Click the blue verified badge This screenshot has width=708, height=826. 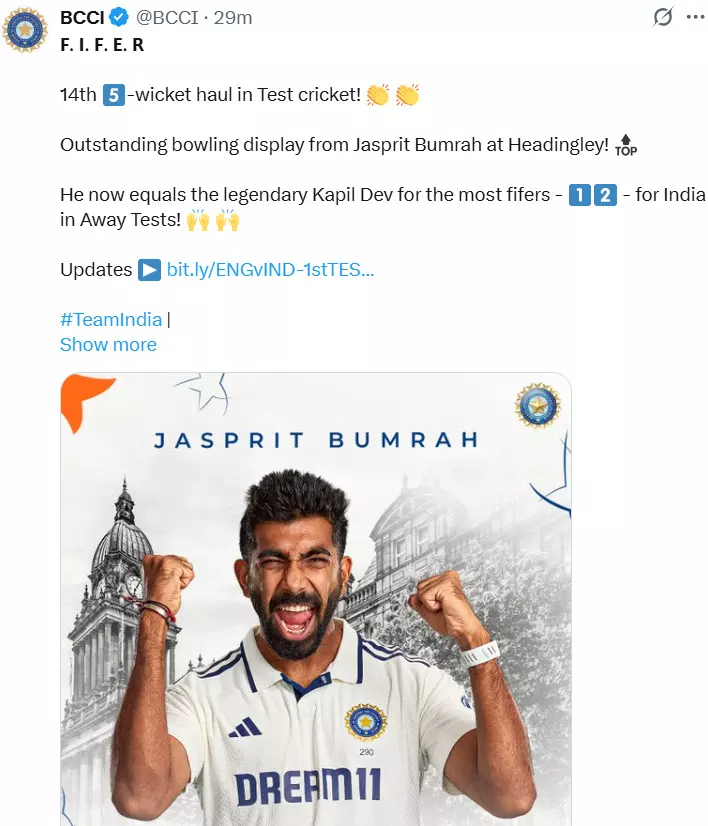(119, 17)
